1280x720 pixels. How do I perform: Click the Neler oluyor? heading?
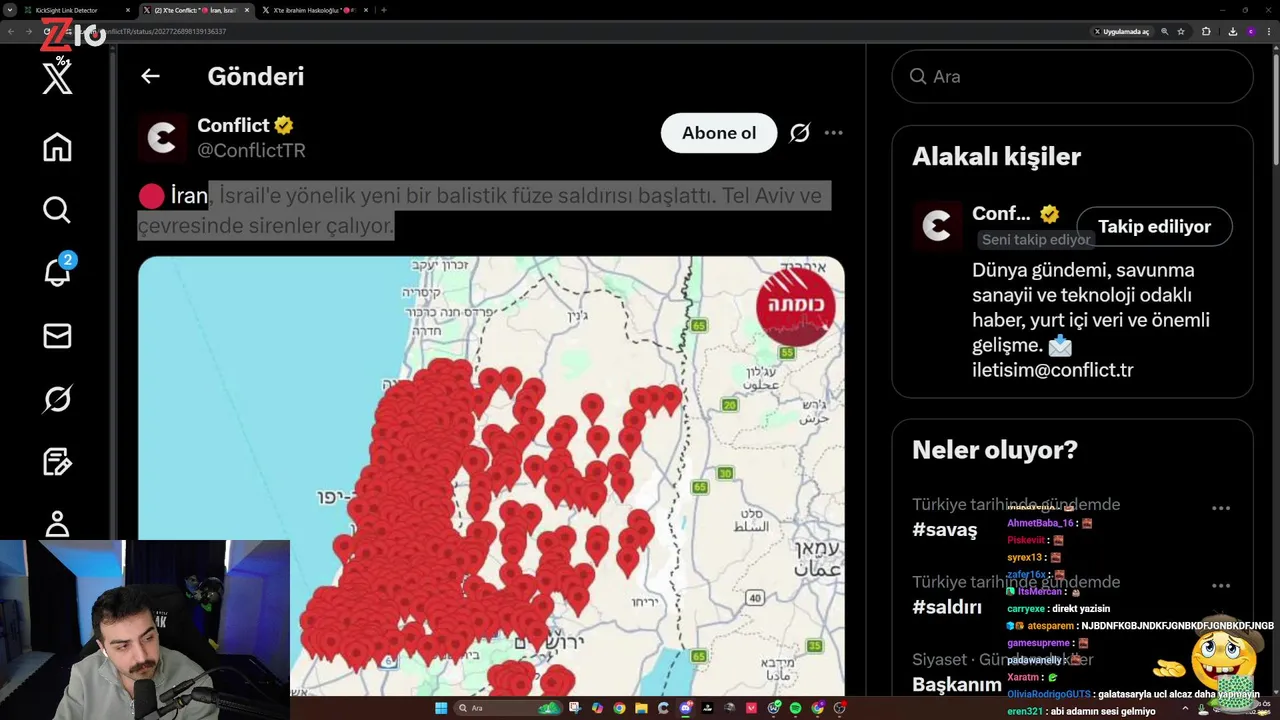tap(995, 450)
